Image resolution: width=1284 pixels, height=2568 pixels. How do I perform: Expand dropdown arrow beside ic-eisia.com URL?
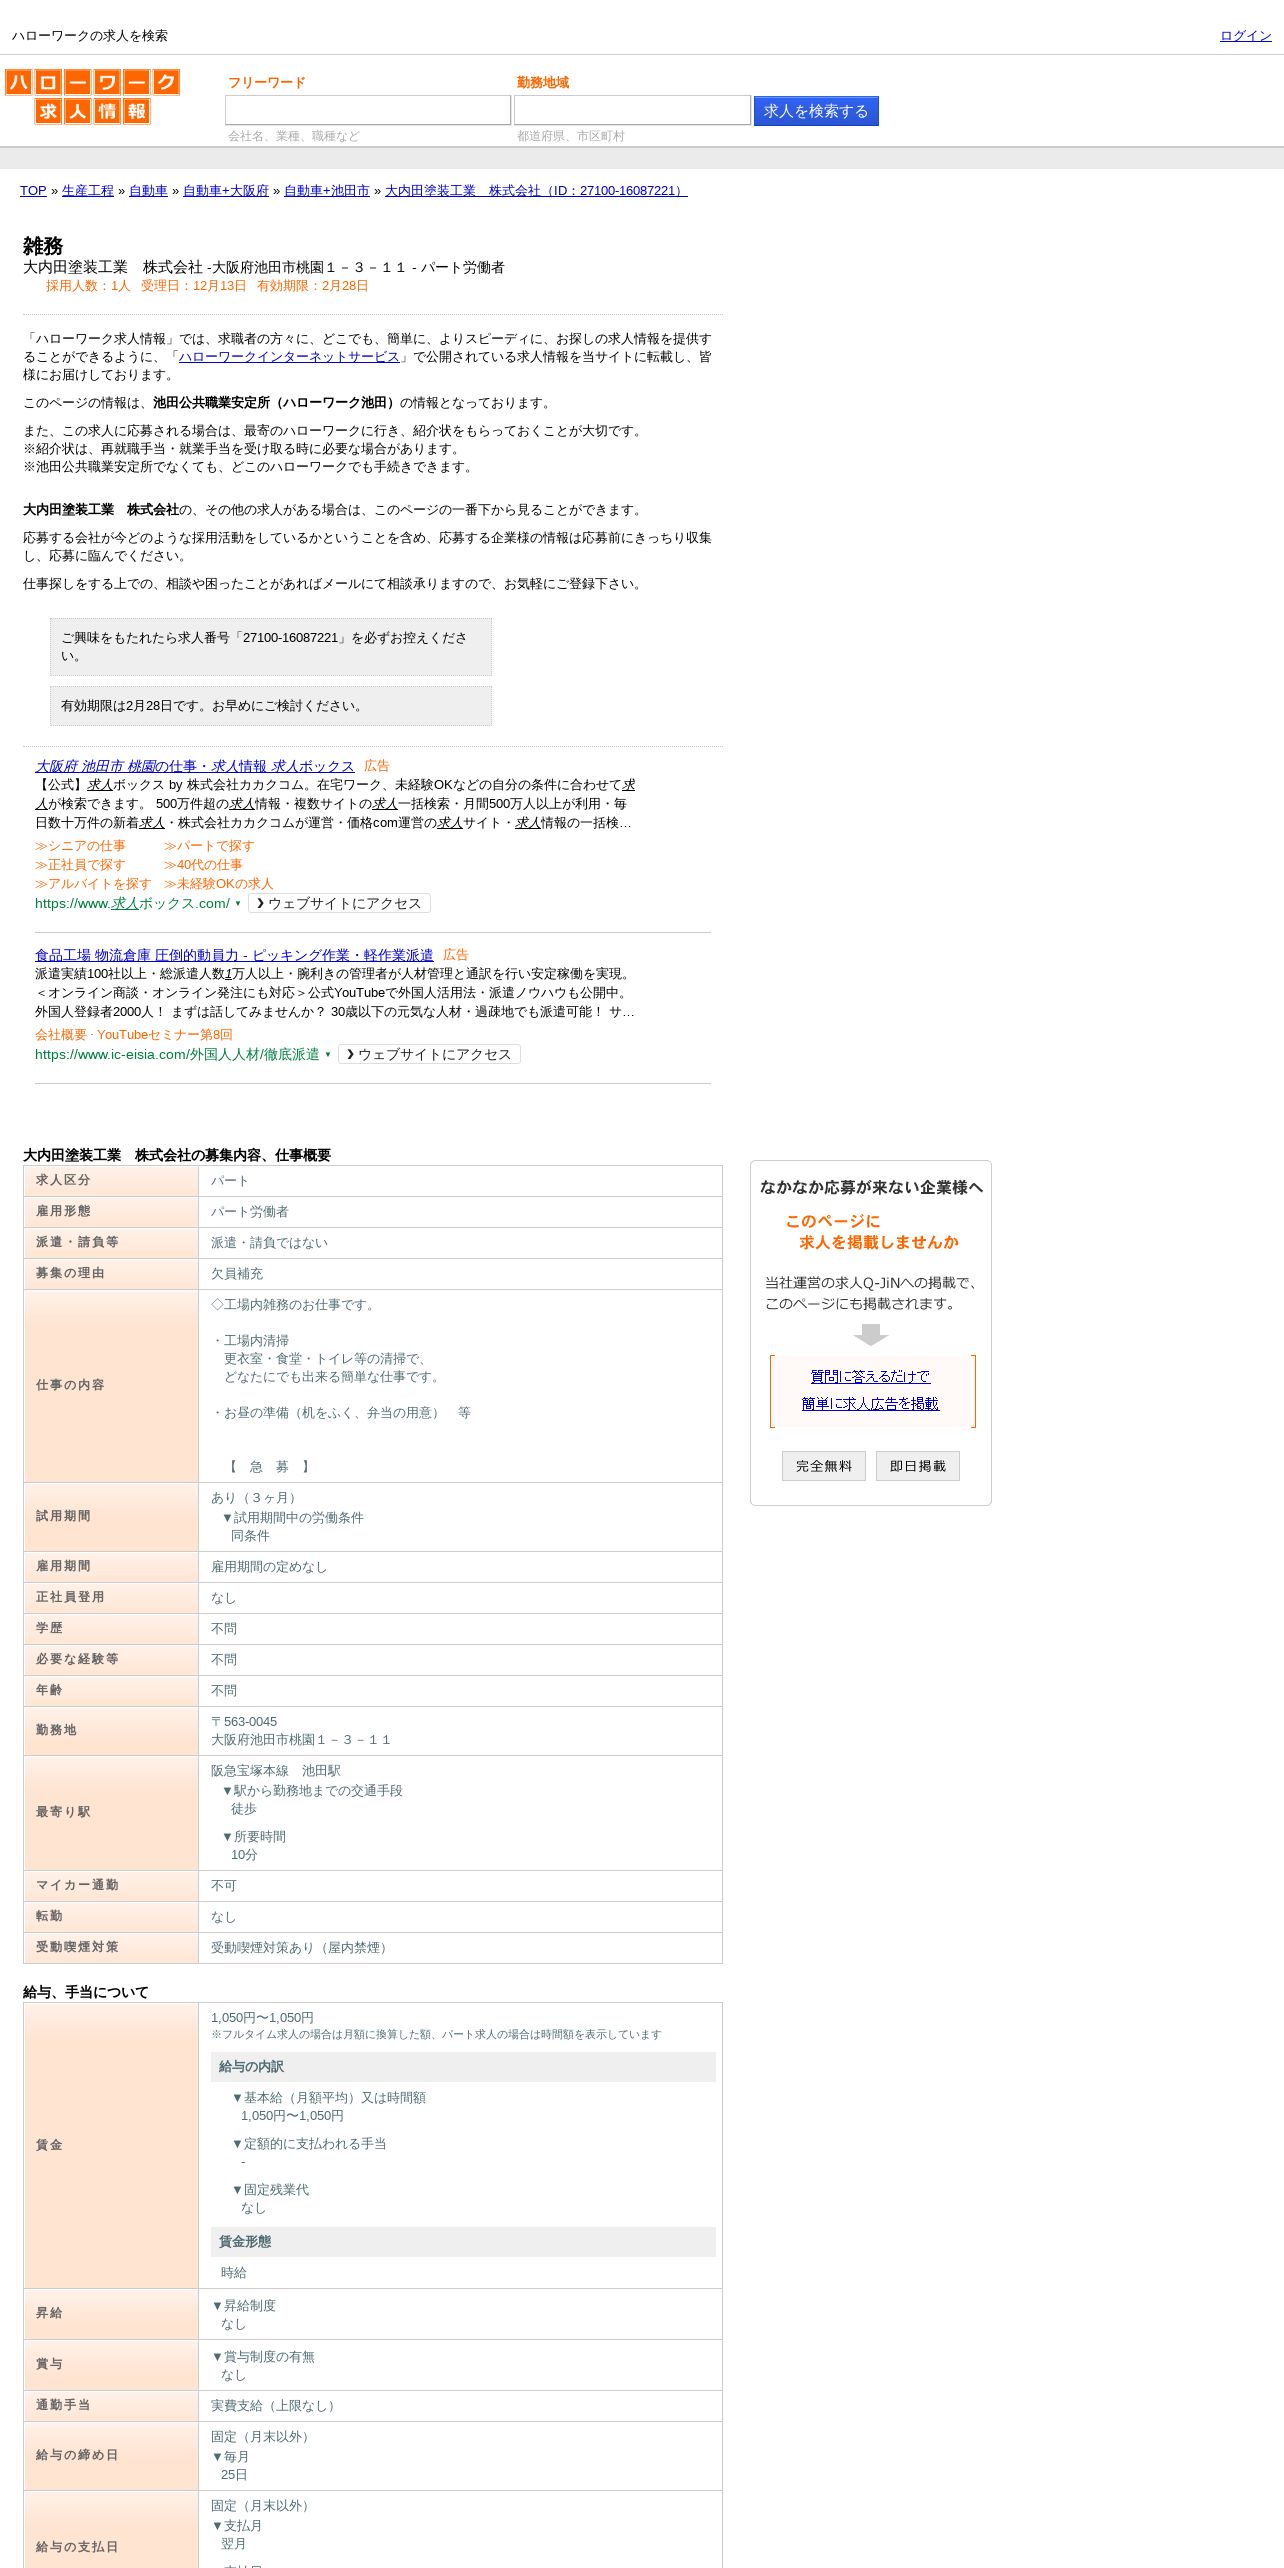[328, 1055]
